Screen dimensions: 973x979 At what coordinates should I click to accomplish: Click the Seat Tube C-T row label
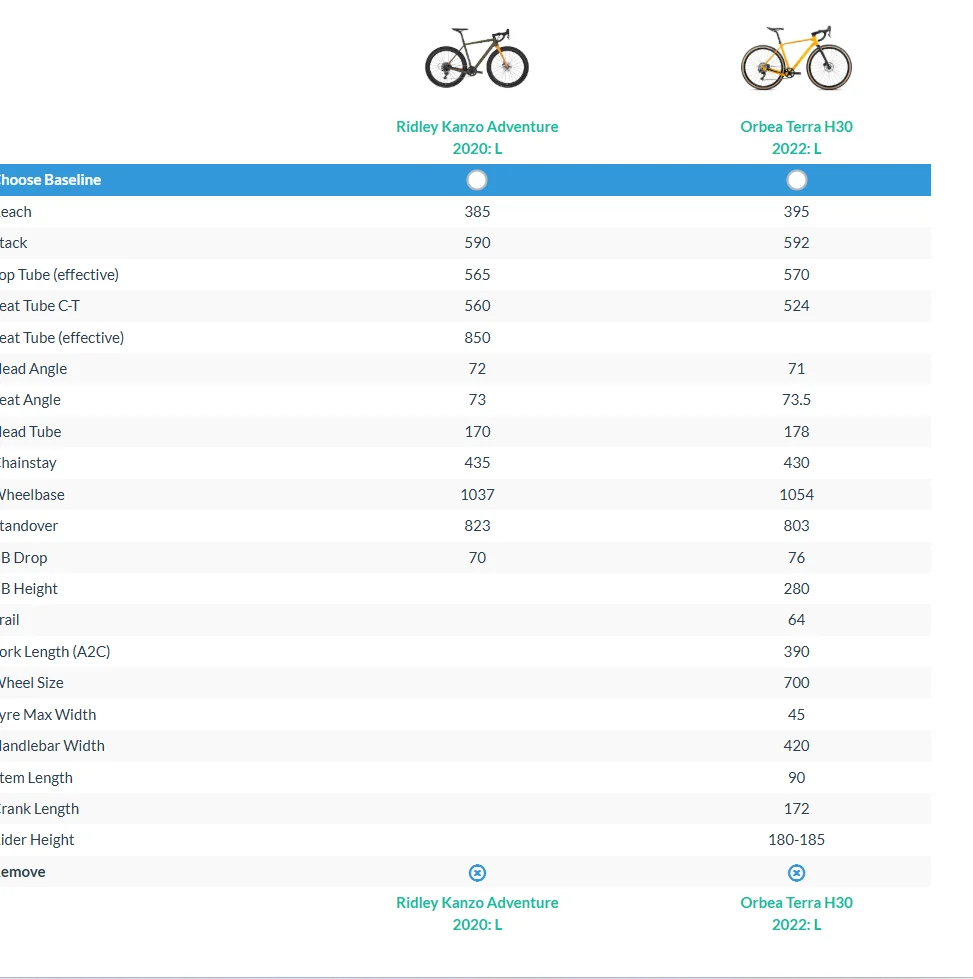(x=39, y=306)
